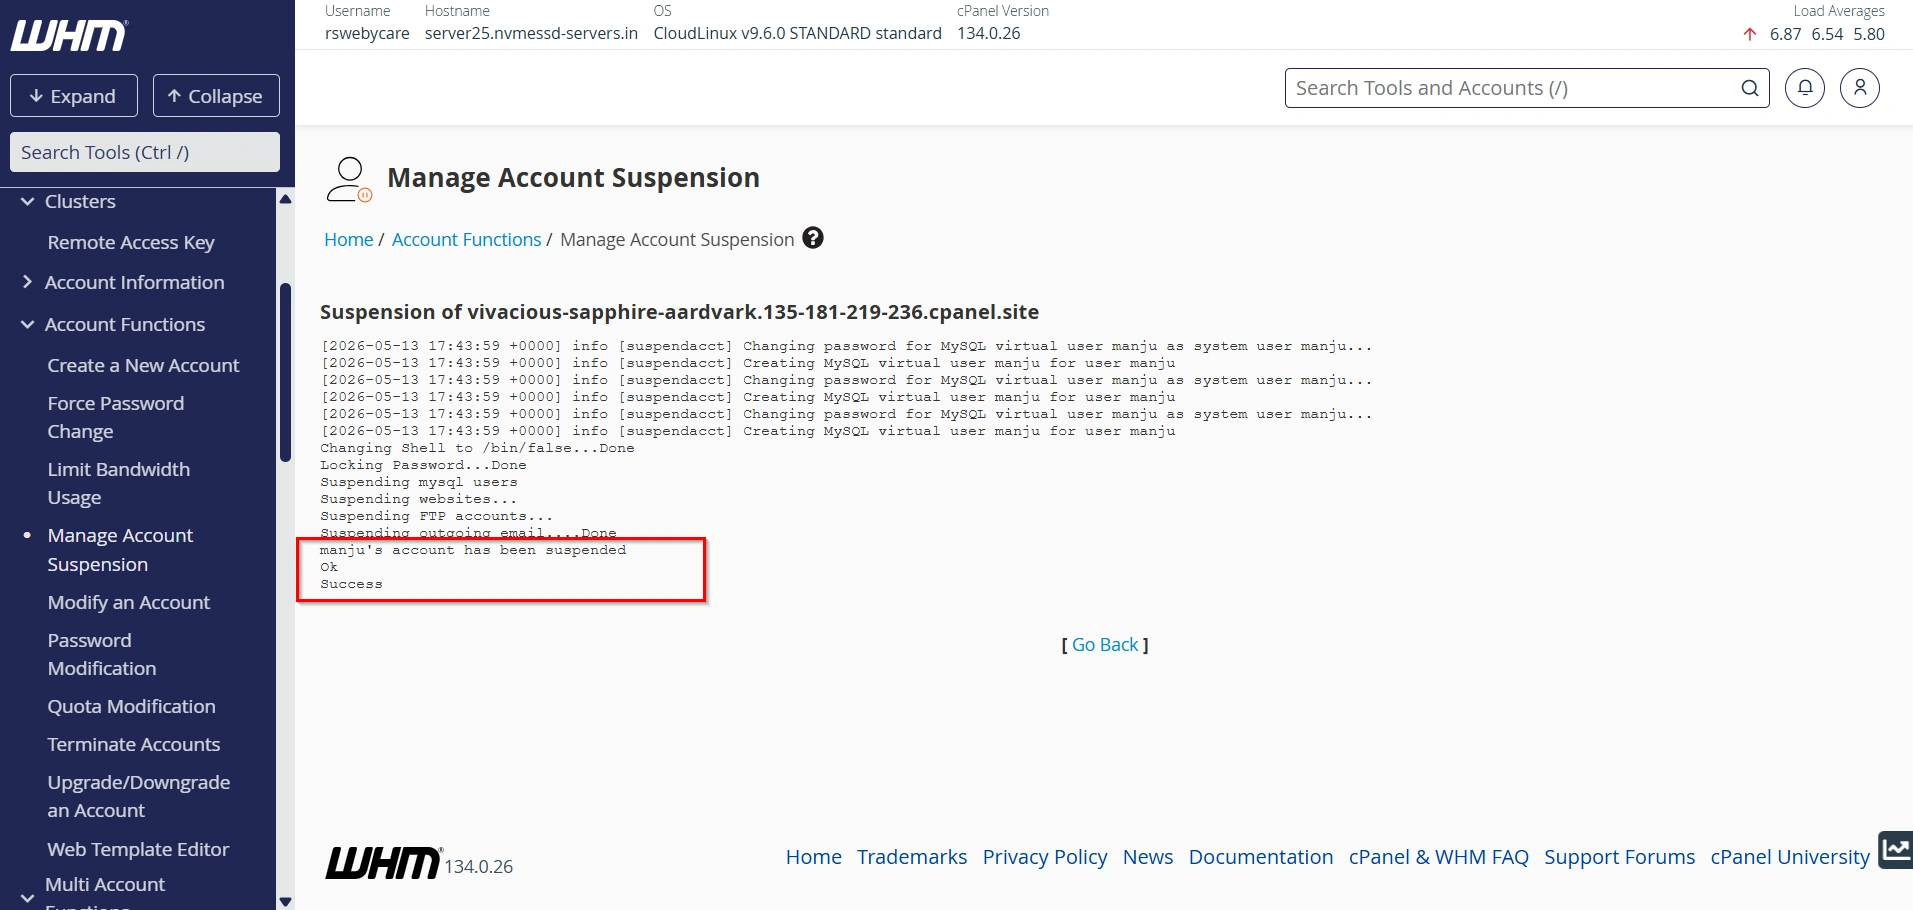The width and height of the screenshot is (1913, 910).
Task: Open the cPanel & WHM FAQ link
Action: [1439, 857]
